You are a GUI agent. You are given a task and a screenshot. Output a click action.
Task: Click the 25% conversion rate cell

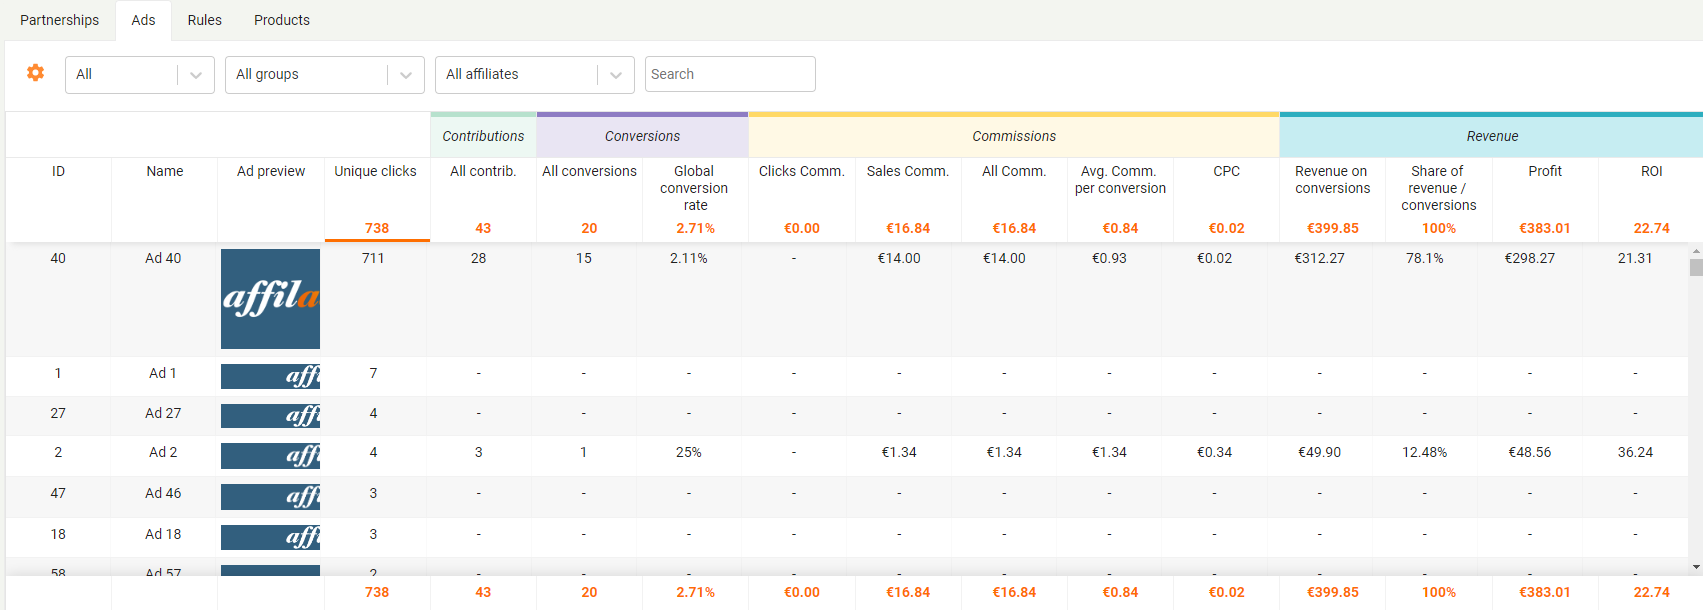[x=688, y=452]
